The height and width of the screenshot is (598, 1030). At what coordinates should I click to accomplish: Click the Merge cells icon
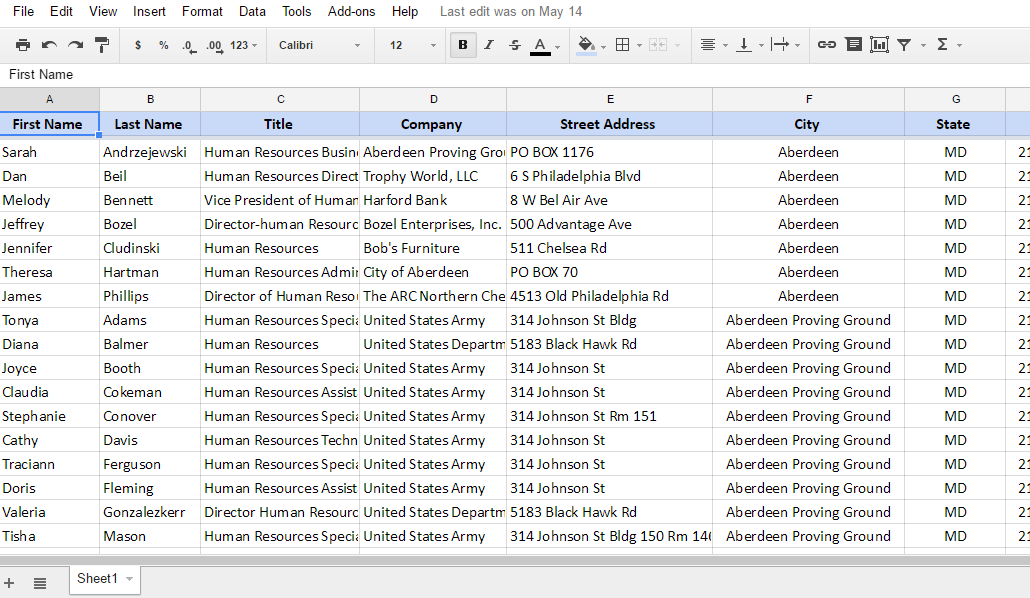pos(658,45)
